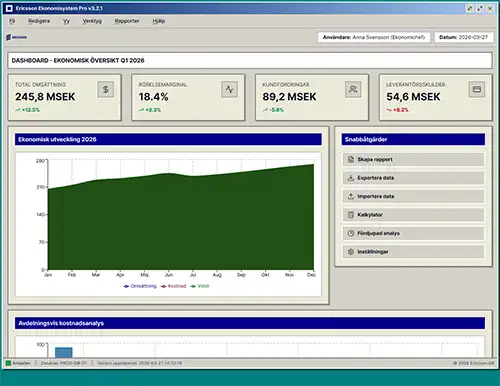The width and height of the screenshot is (500, 386).
Task: Click the 245,8 MSEK total omsättning value
Action: point(45,97)
